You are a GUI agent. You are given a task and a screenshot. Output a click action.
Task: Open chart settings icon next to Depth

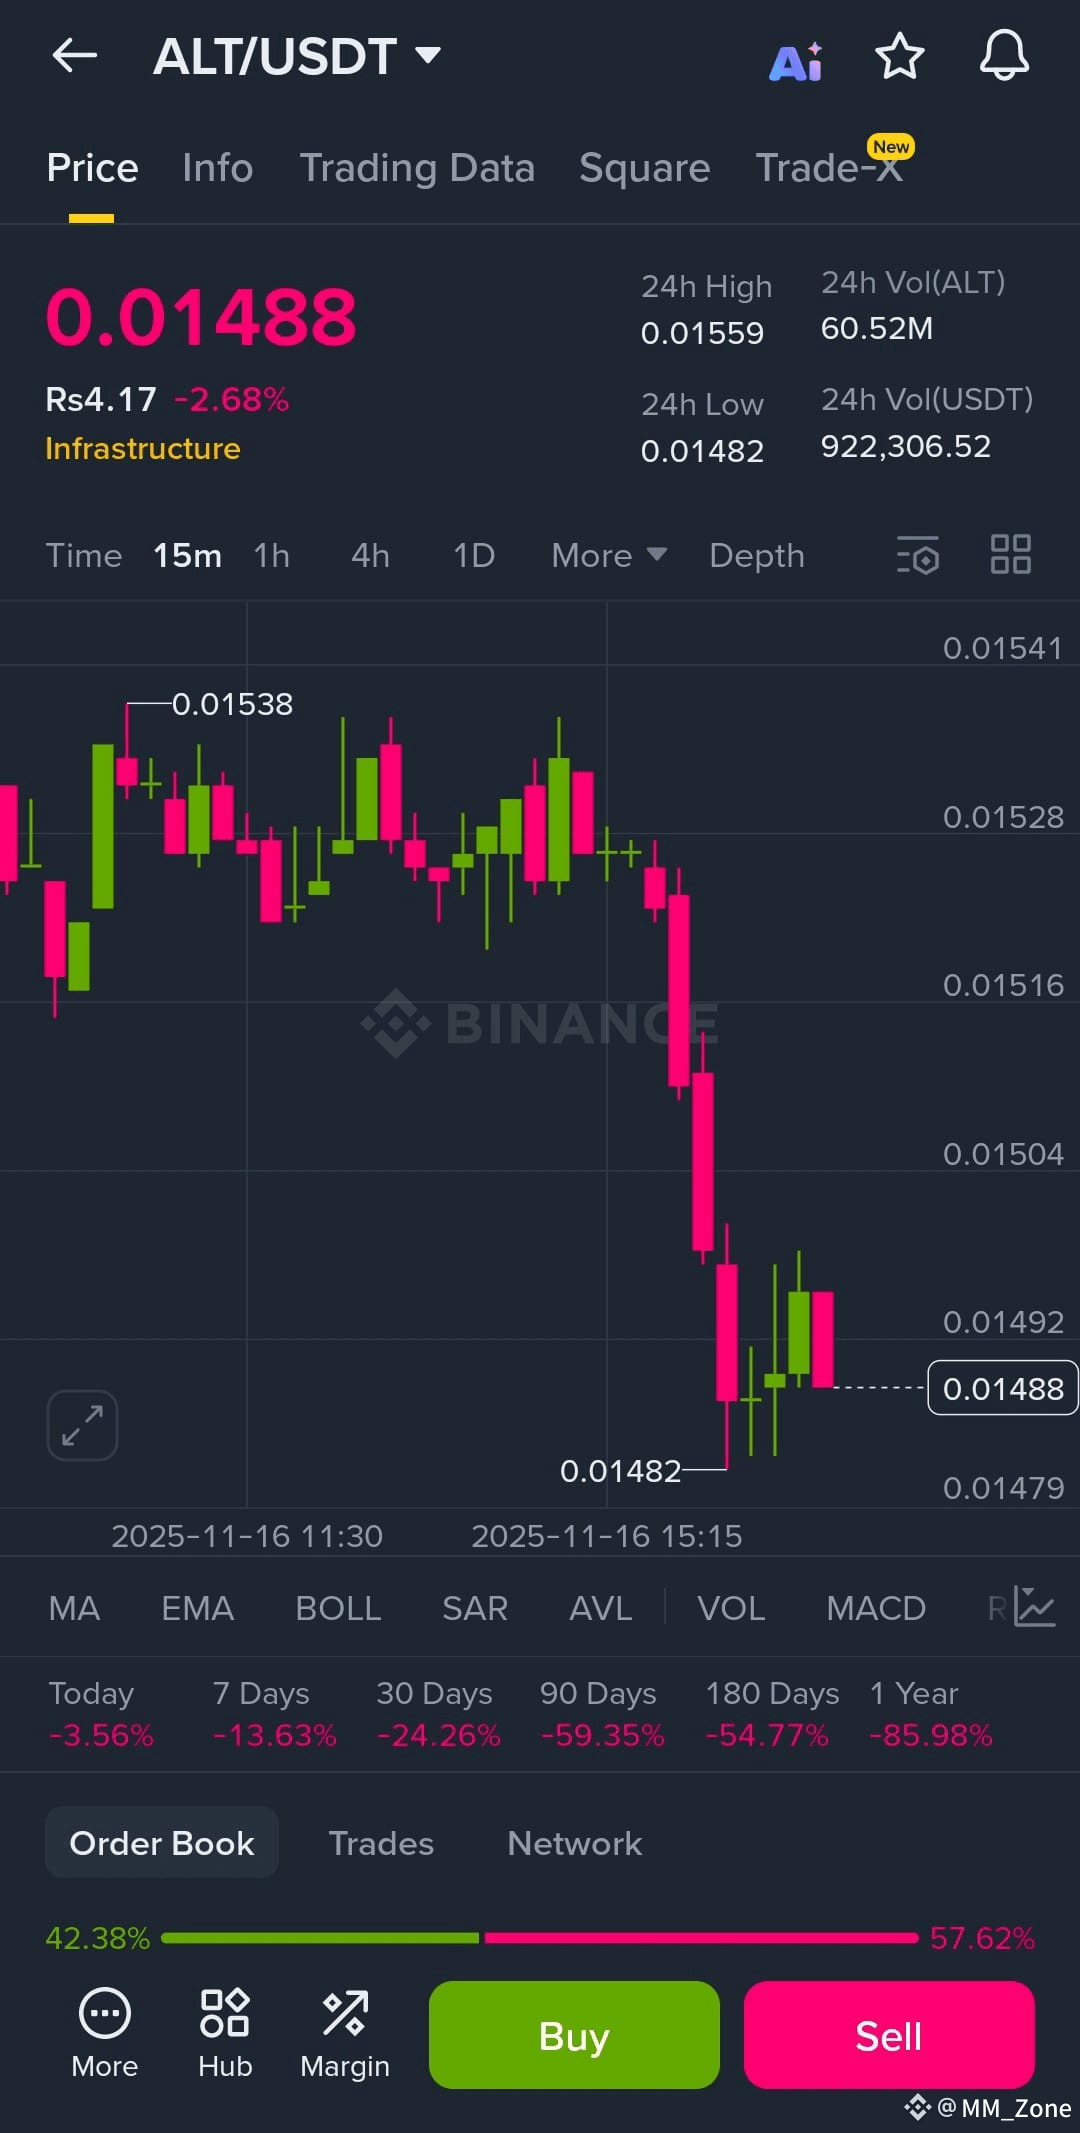point(918,555)
